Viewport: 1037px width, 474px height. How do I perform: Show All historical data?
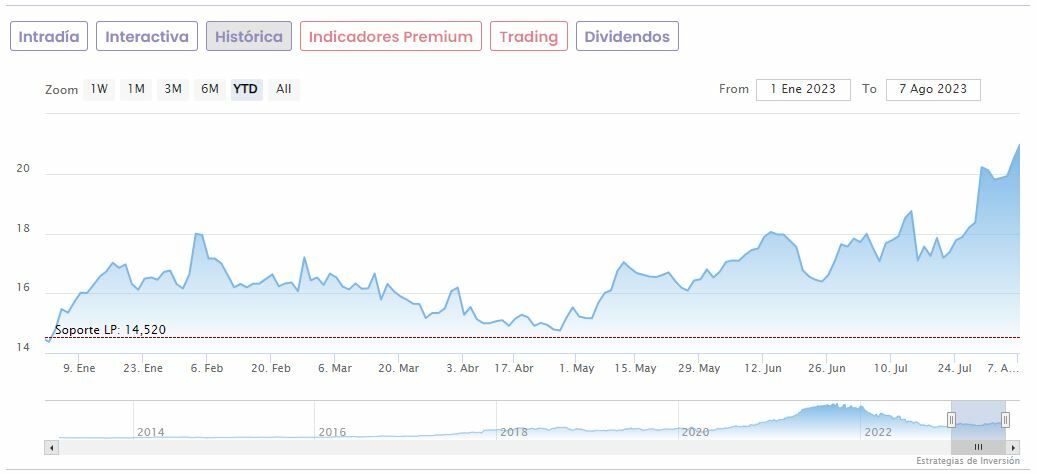(283, 89)
